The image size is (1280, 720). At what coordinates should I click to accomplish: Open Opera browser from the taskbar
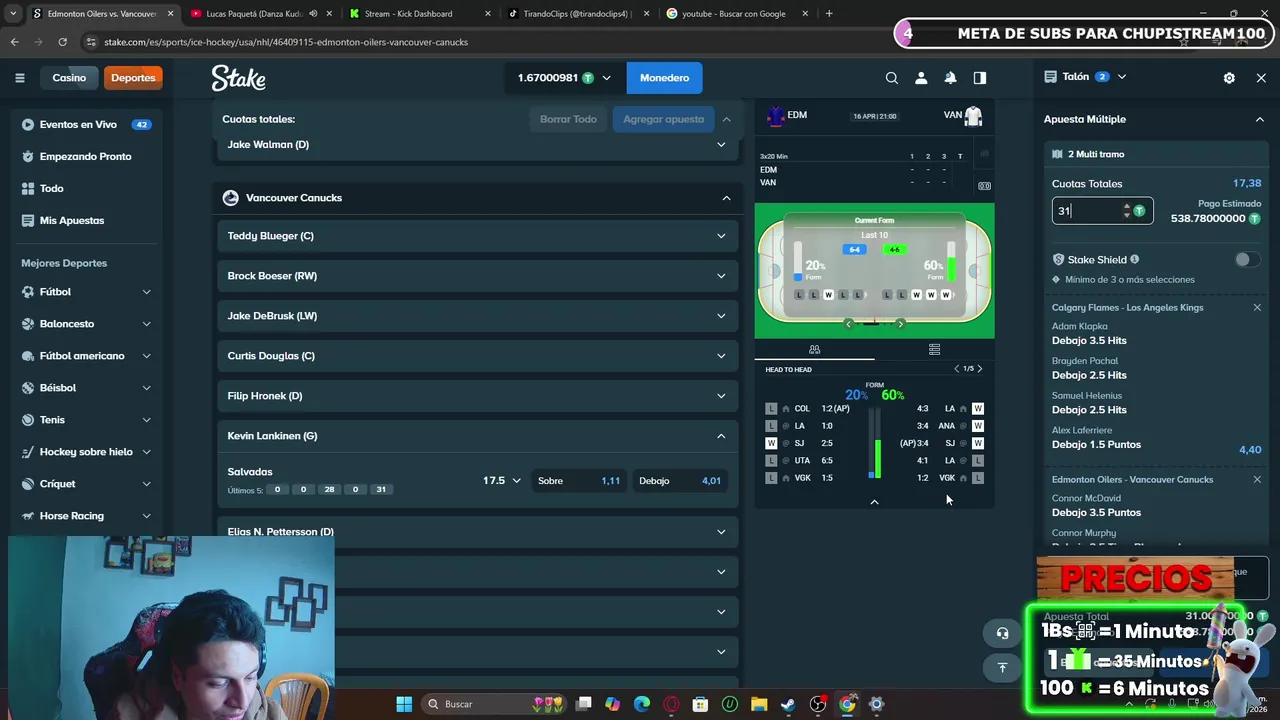671,704
